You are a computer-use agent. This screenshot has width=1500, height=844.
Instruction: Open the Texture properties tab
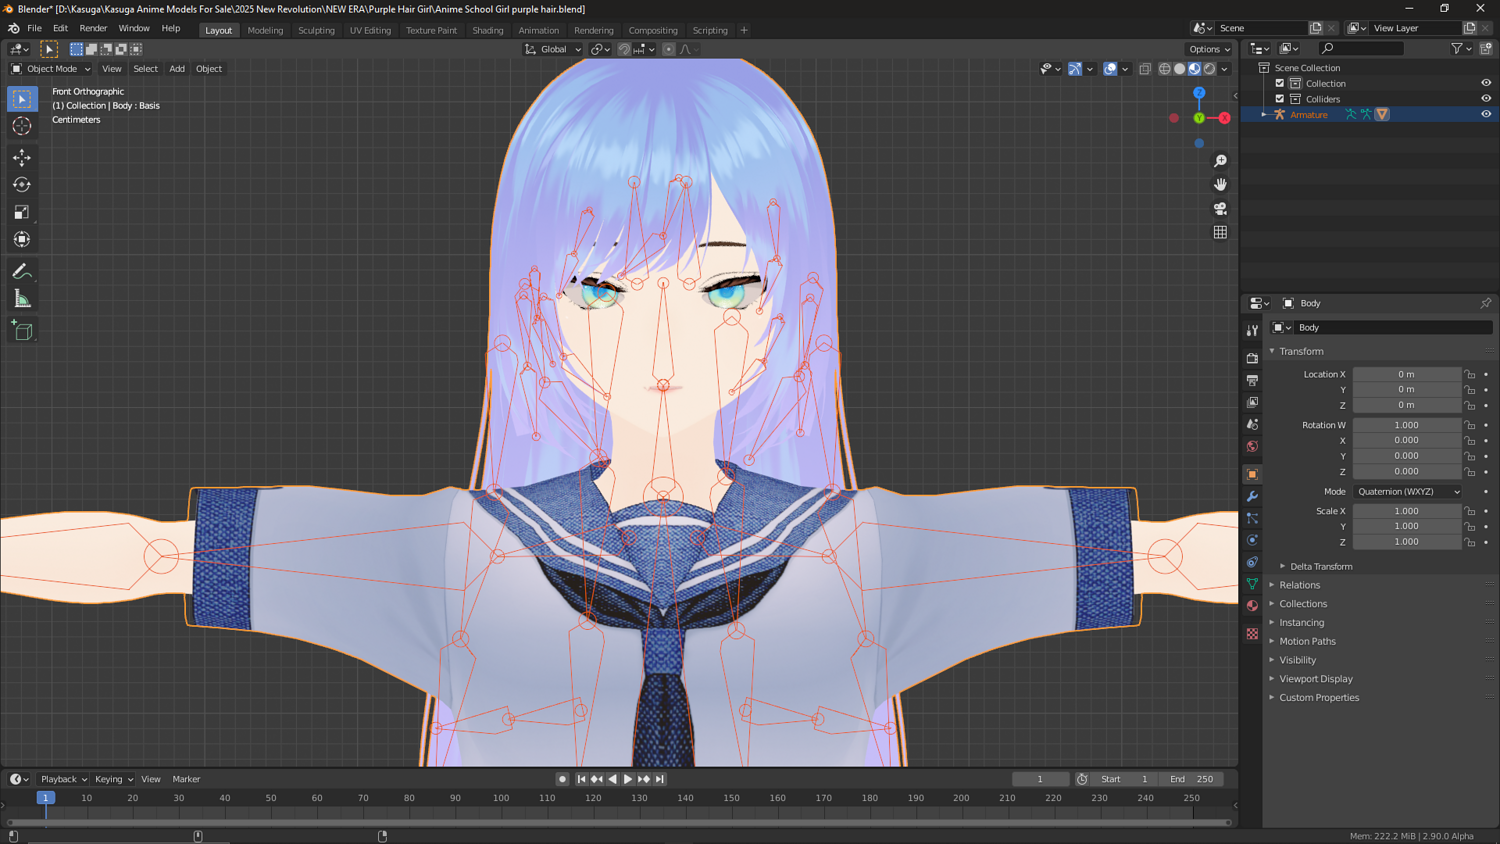pos(1252,634)
